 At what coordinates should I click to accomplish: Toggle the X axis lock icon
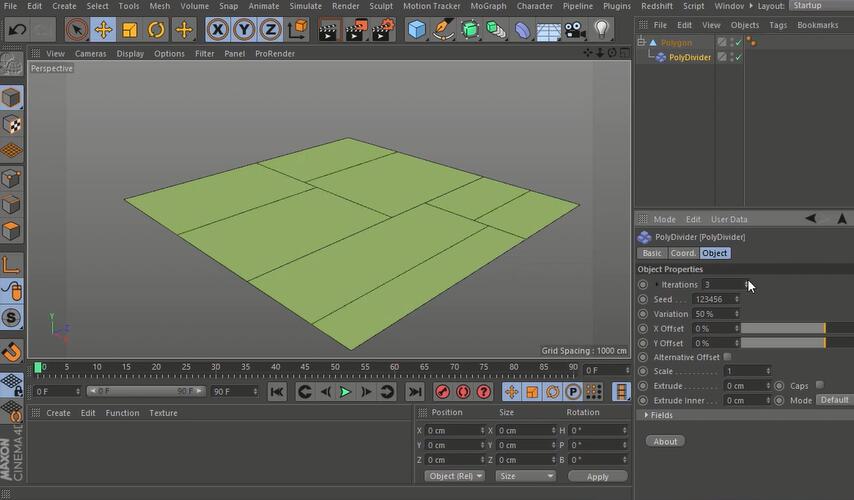click(x=217, y=29)
